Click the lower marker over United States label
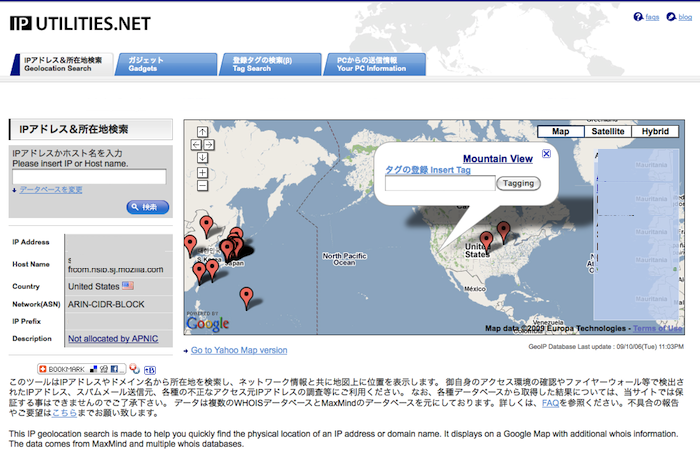The height and width of the screenshot is (459, 700). [486, 242]
